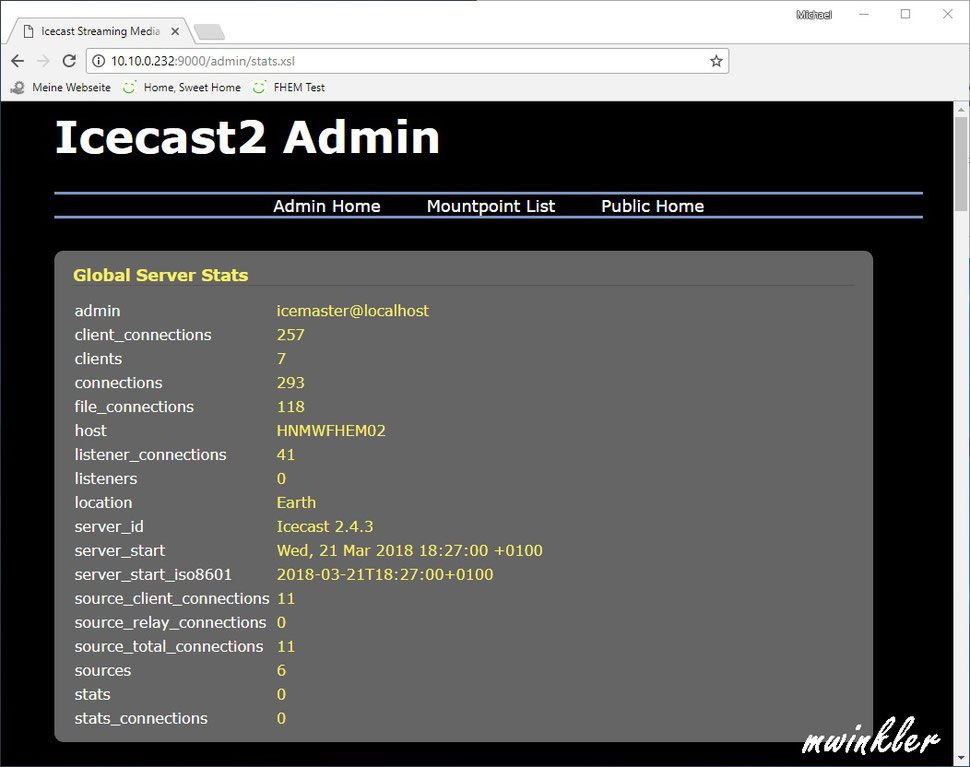Click the client_connections value 257
The height and width of the screenshot is (767, 970).
(290, 335)
